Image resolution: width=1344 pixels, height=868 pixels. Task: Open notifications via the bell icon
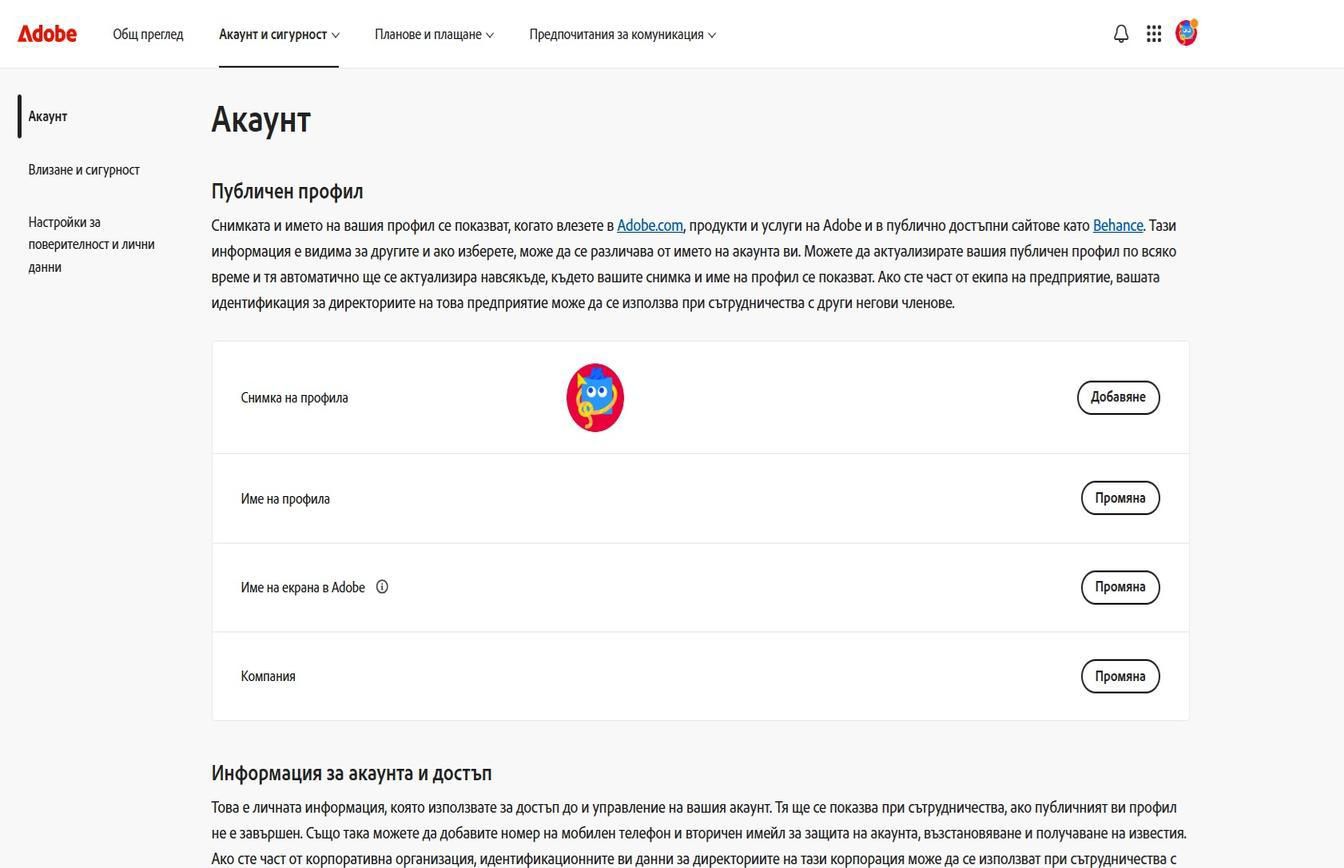tap(1120, 33)
